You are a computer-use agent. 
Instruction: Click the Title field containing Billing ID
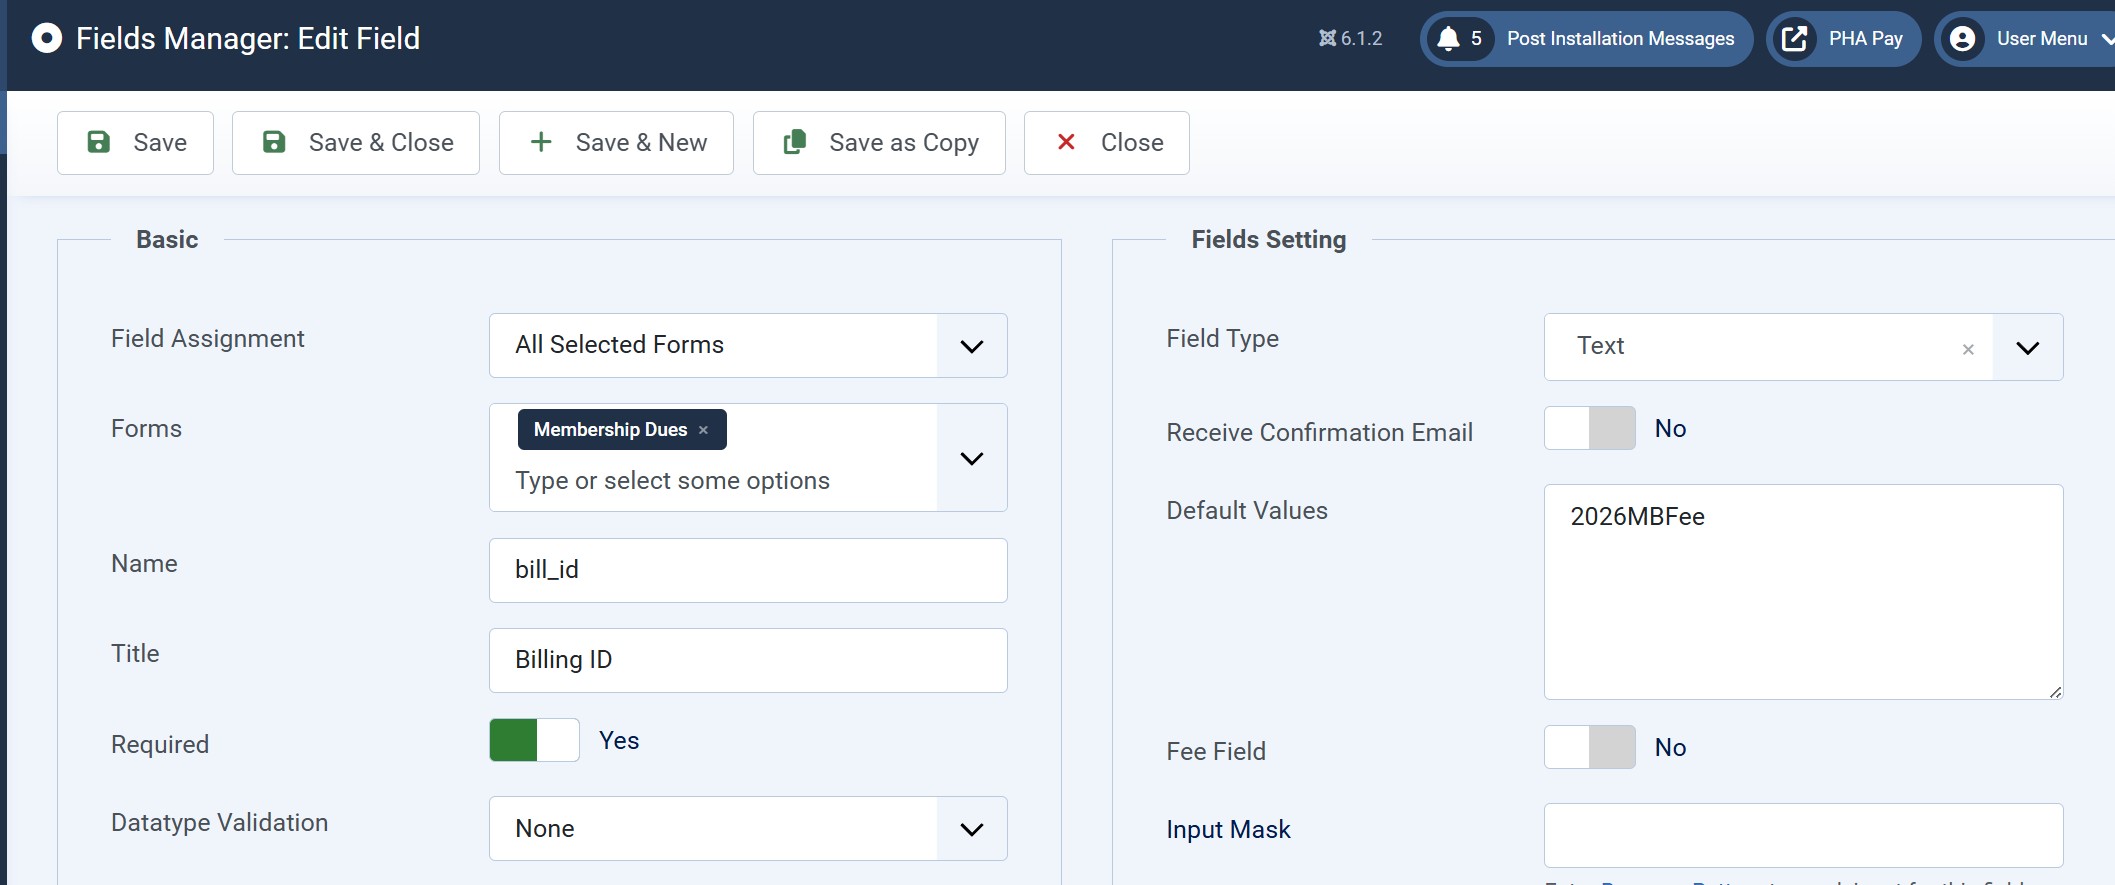coord(748,660)
